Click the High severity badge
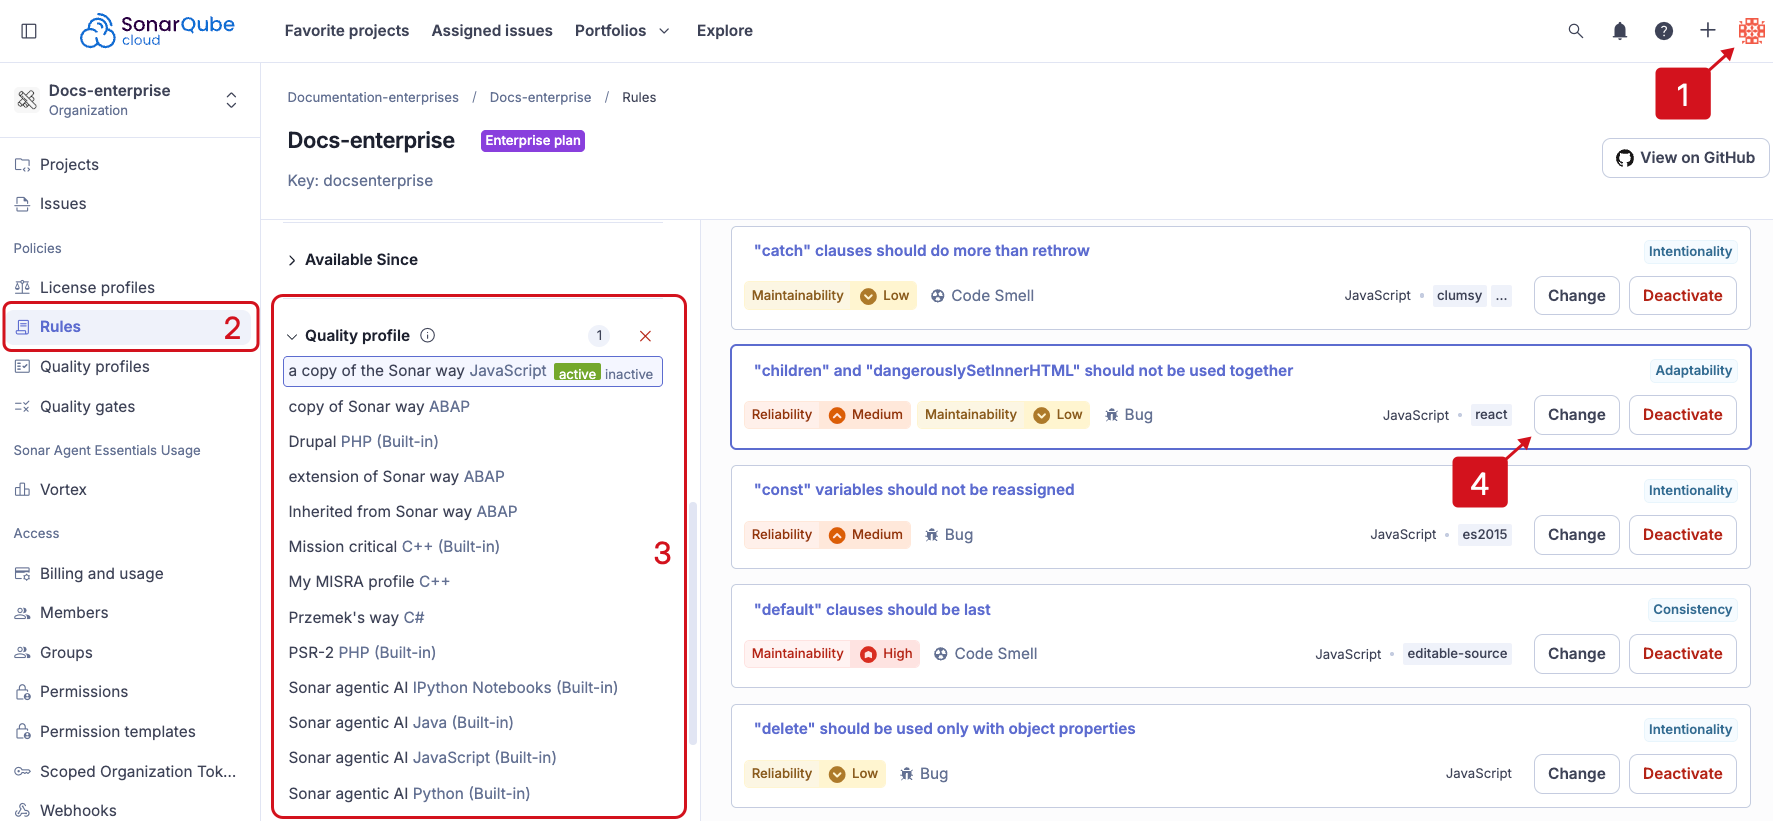The image size is (1773, 821). point(886,654)
